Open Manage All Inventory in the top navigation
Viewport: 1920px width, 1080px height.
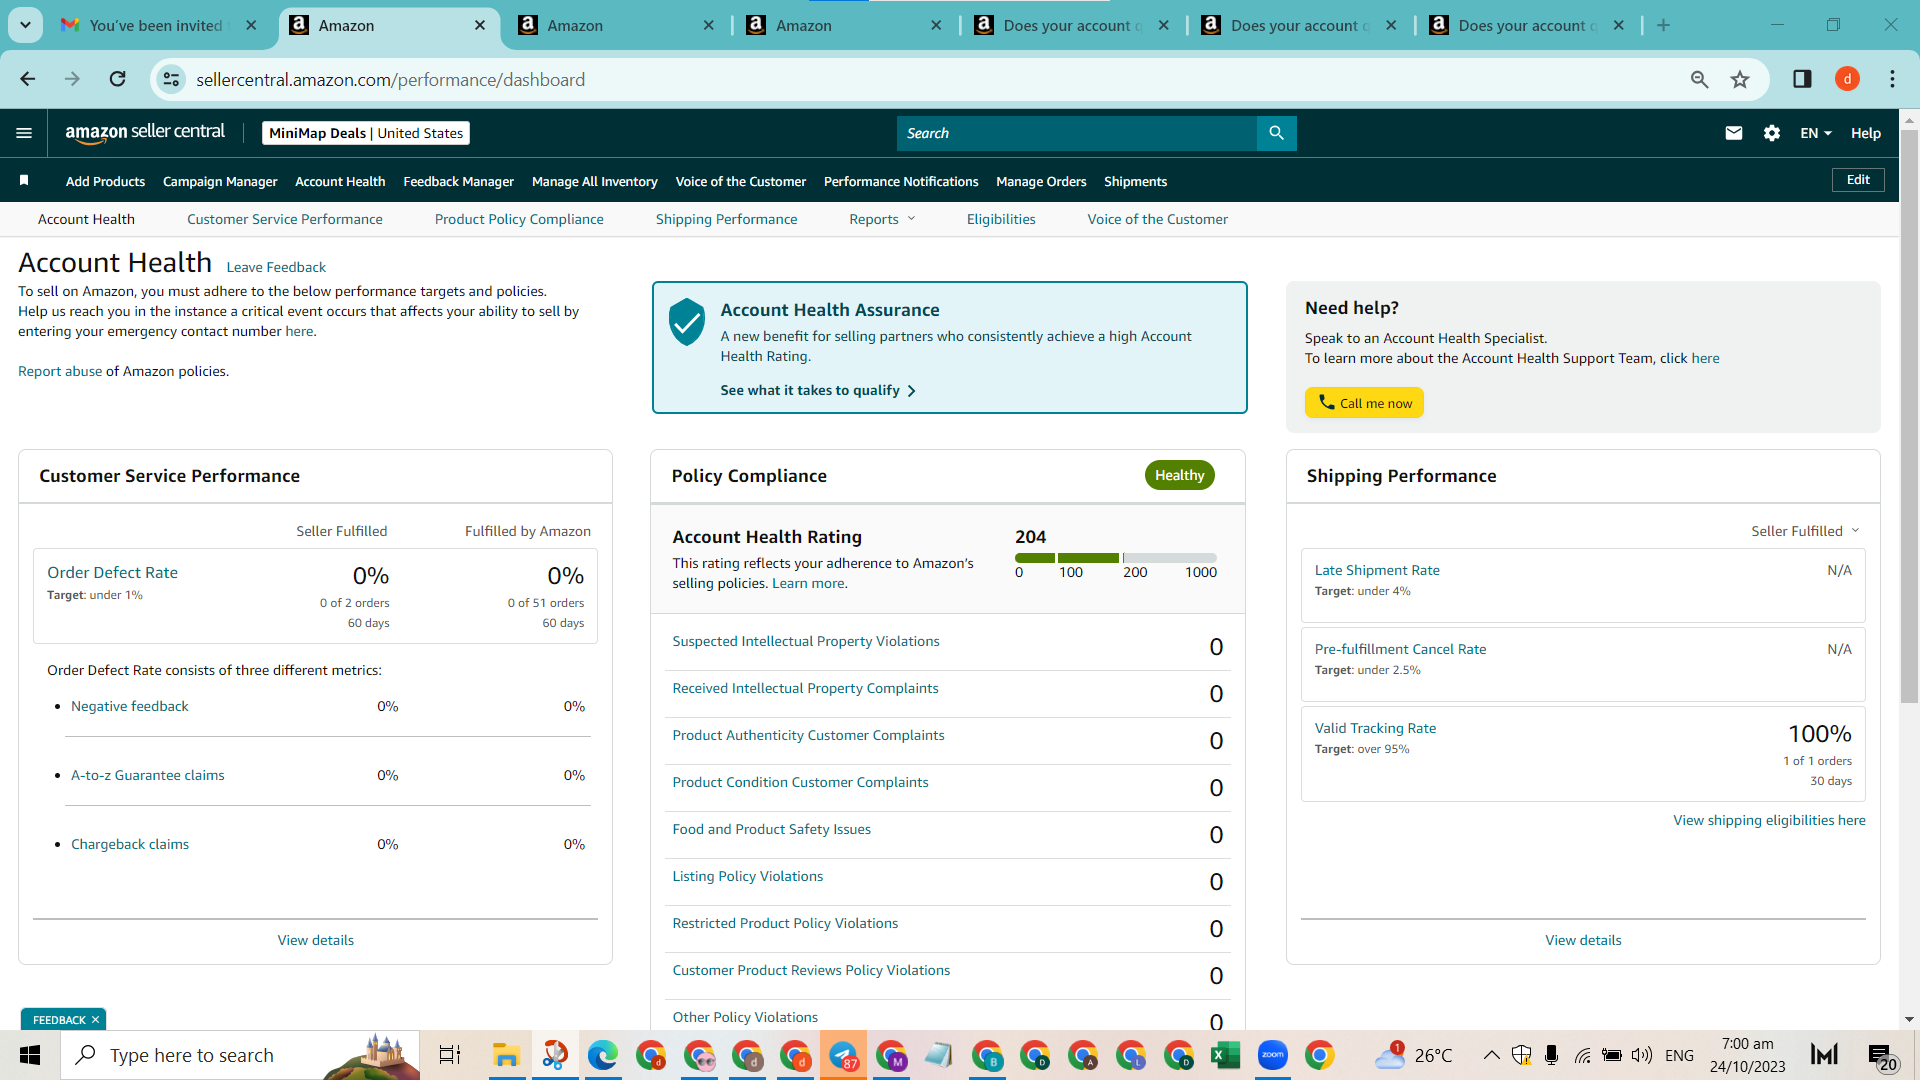[x=595, y=181]
